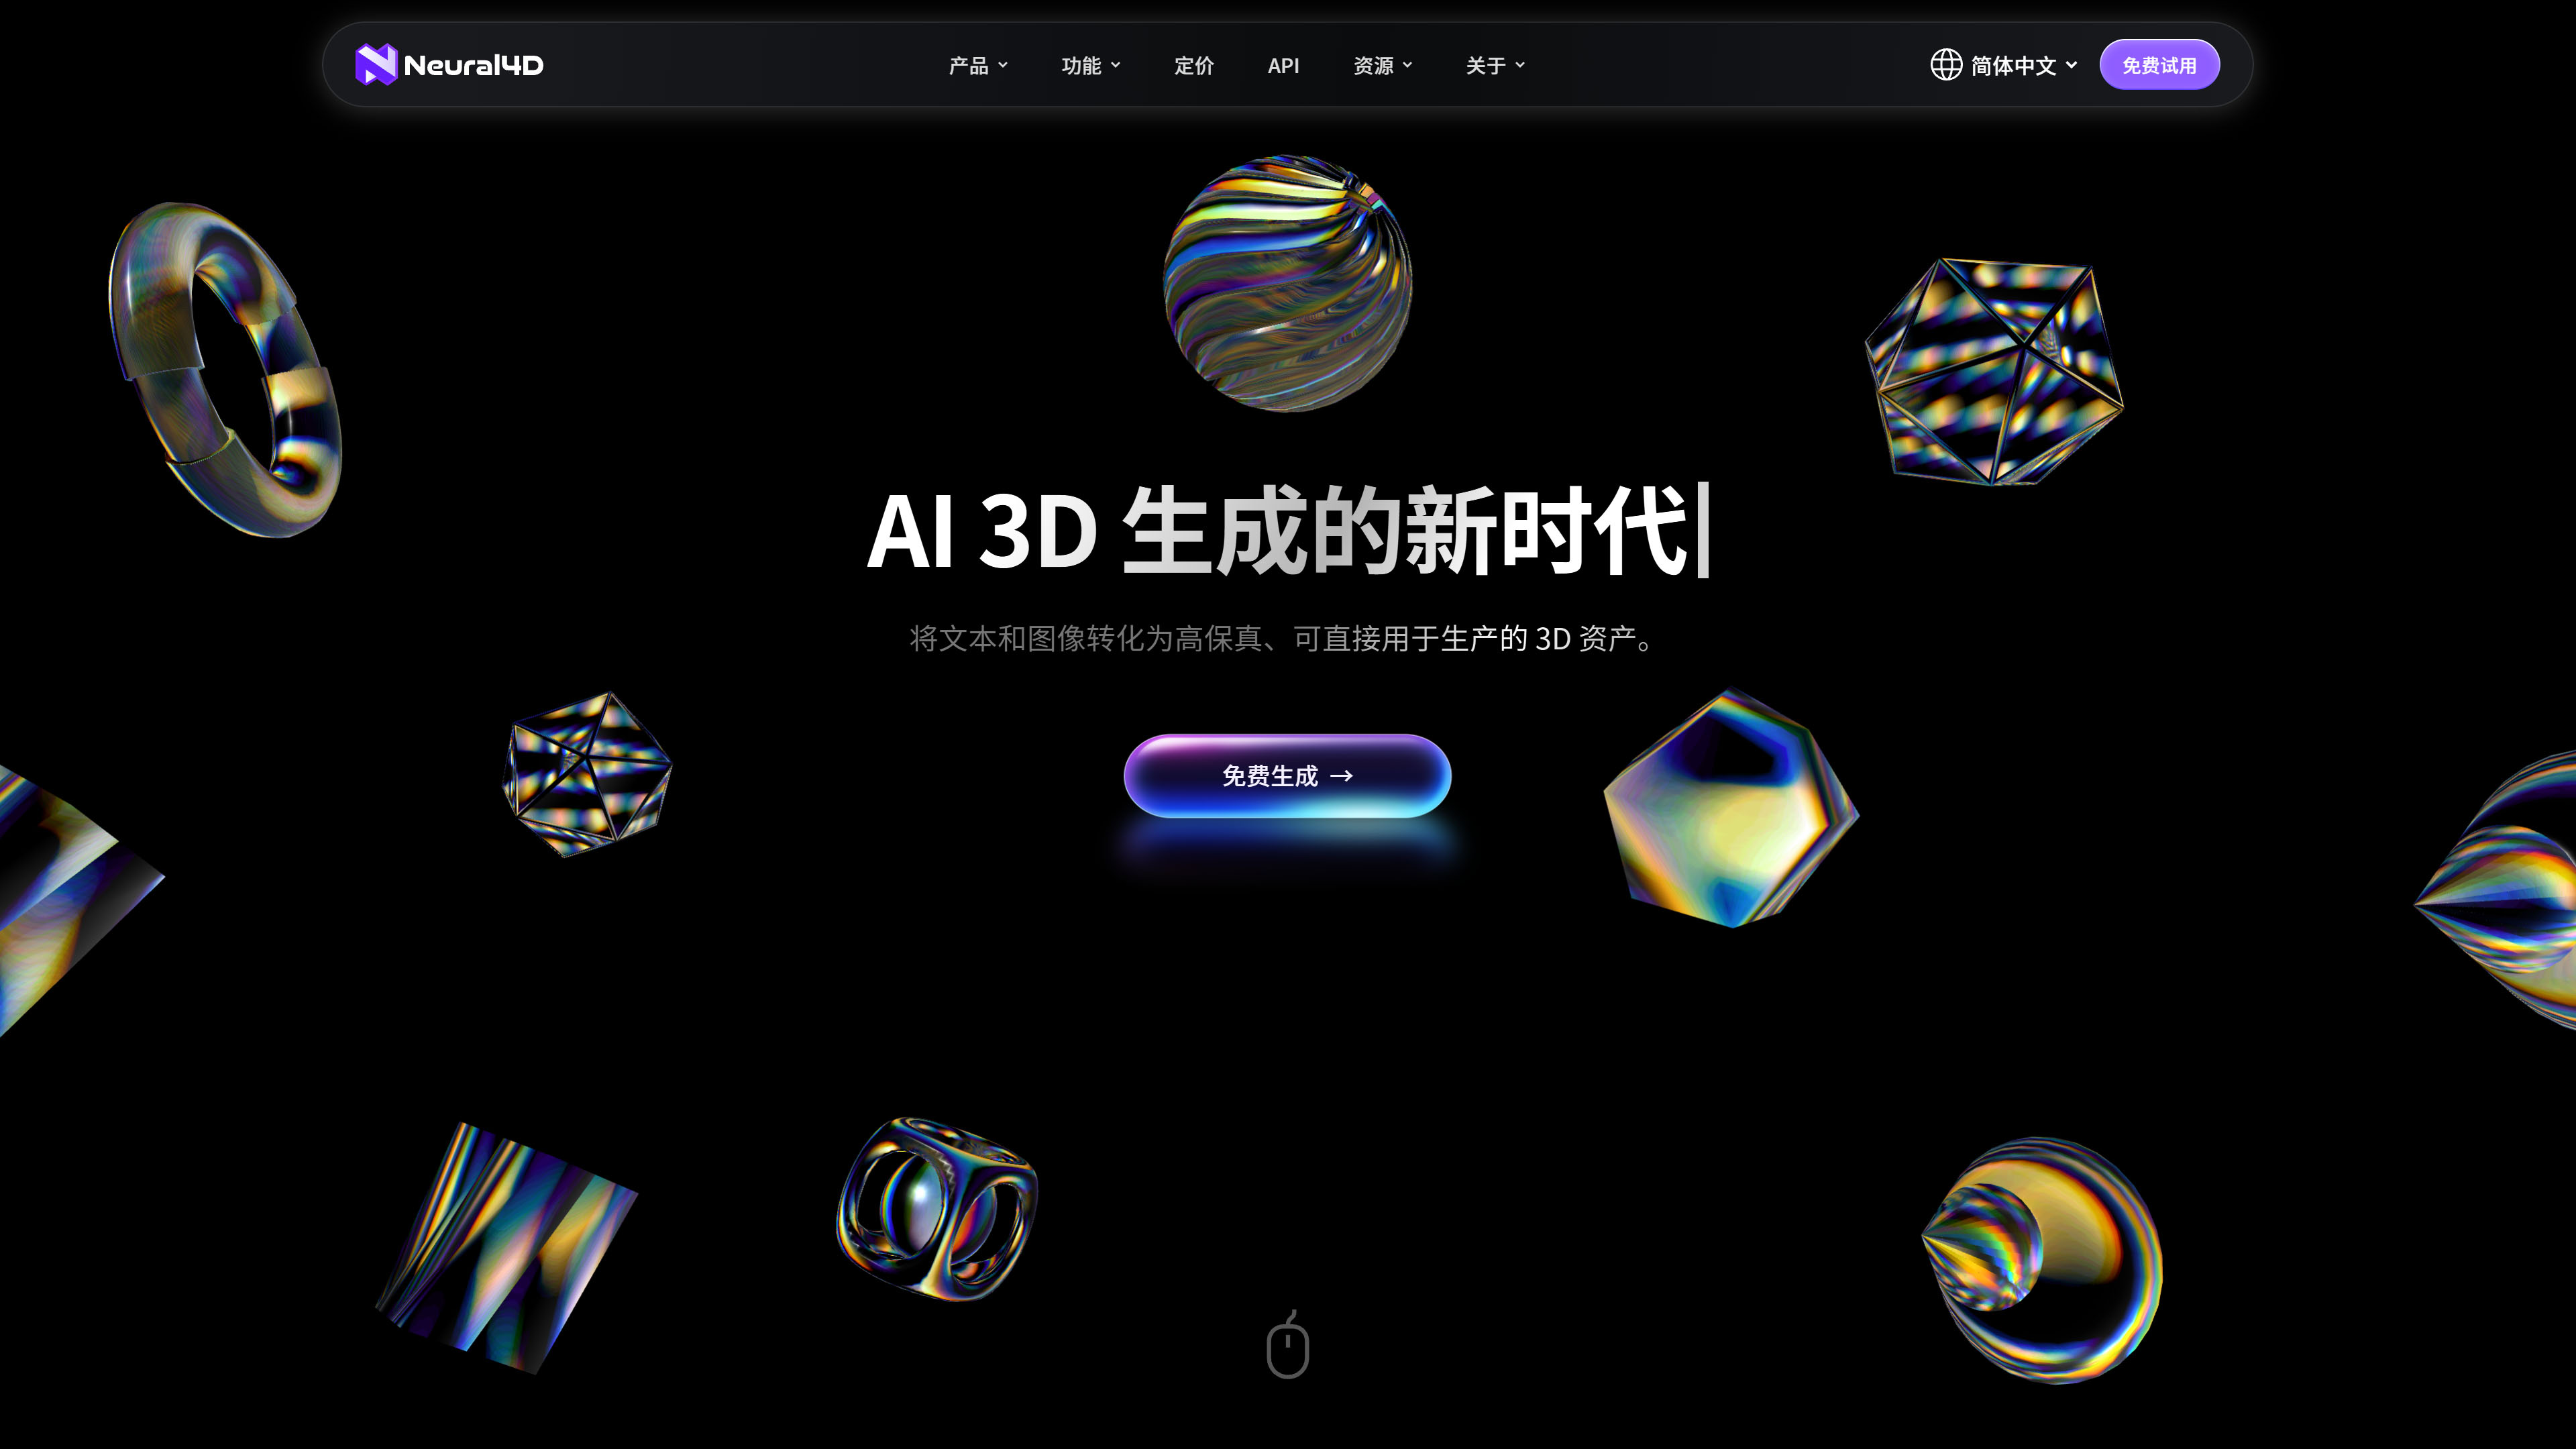Click the Neural4D logo in the navbar
The image size is (2576, 1449).
point(449,65)
